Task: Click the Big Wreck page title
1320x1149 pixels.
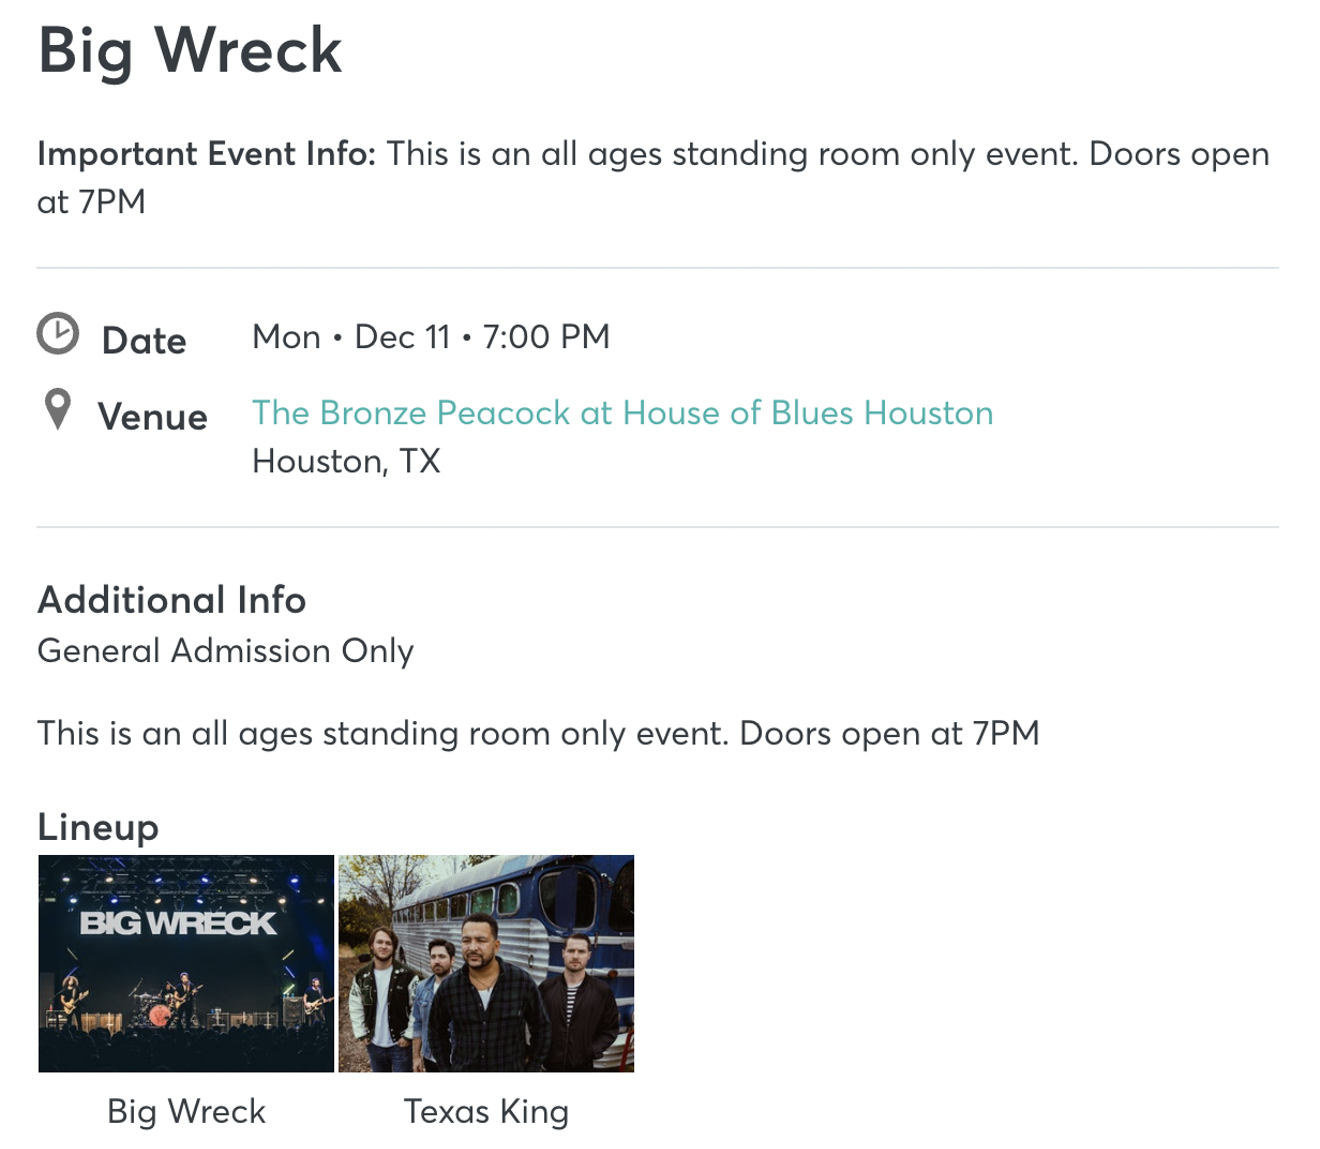Action: 190,50
